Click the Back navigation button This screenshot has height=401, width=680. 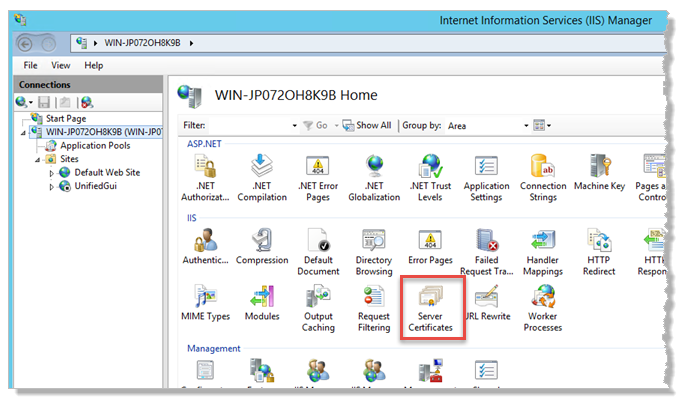click(25, 44)
